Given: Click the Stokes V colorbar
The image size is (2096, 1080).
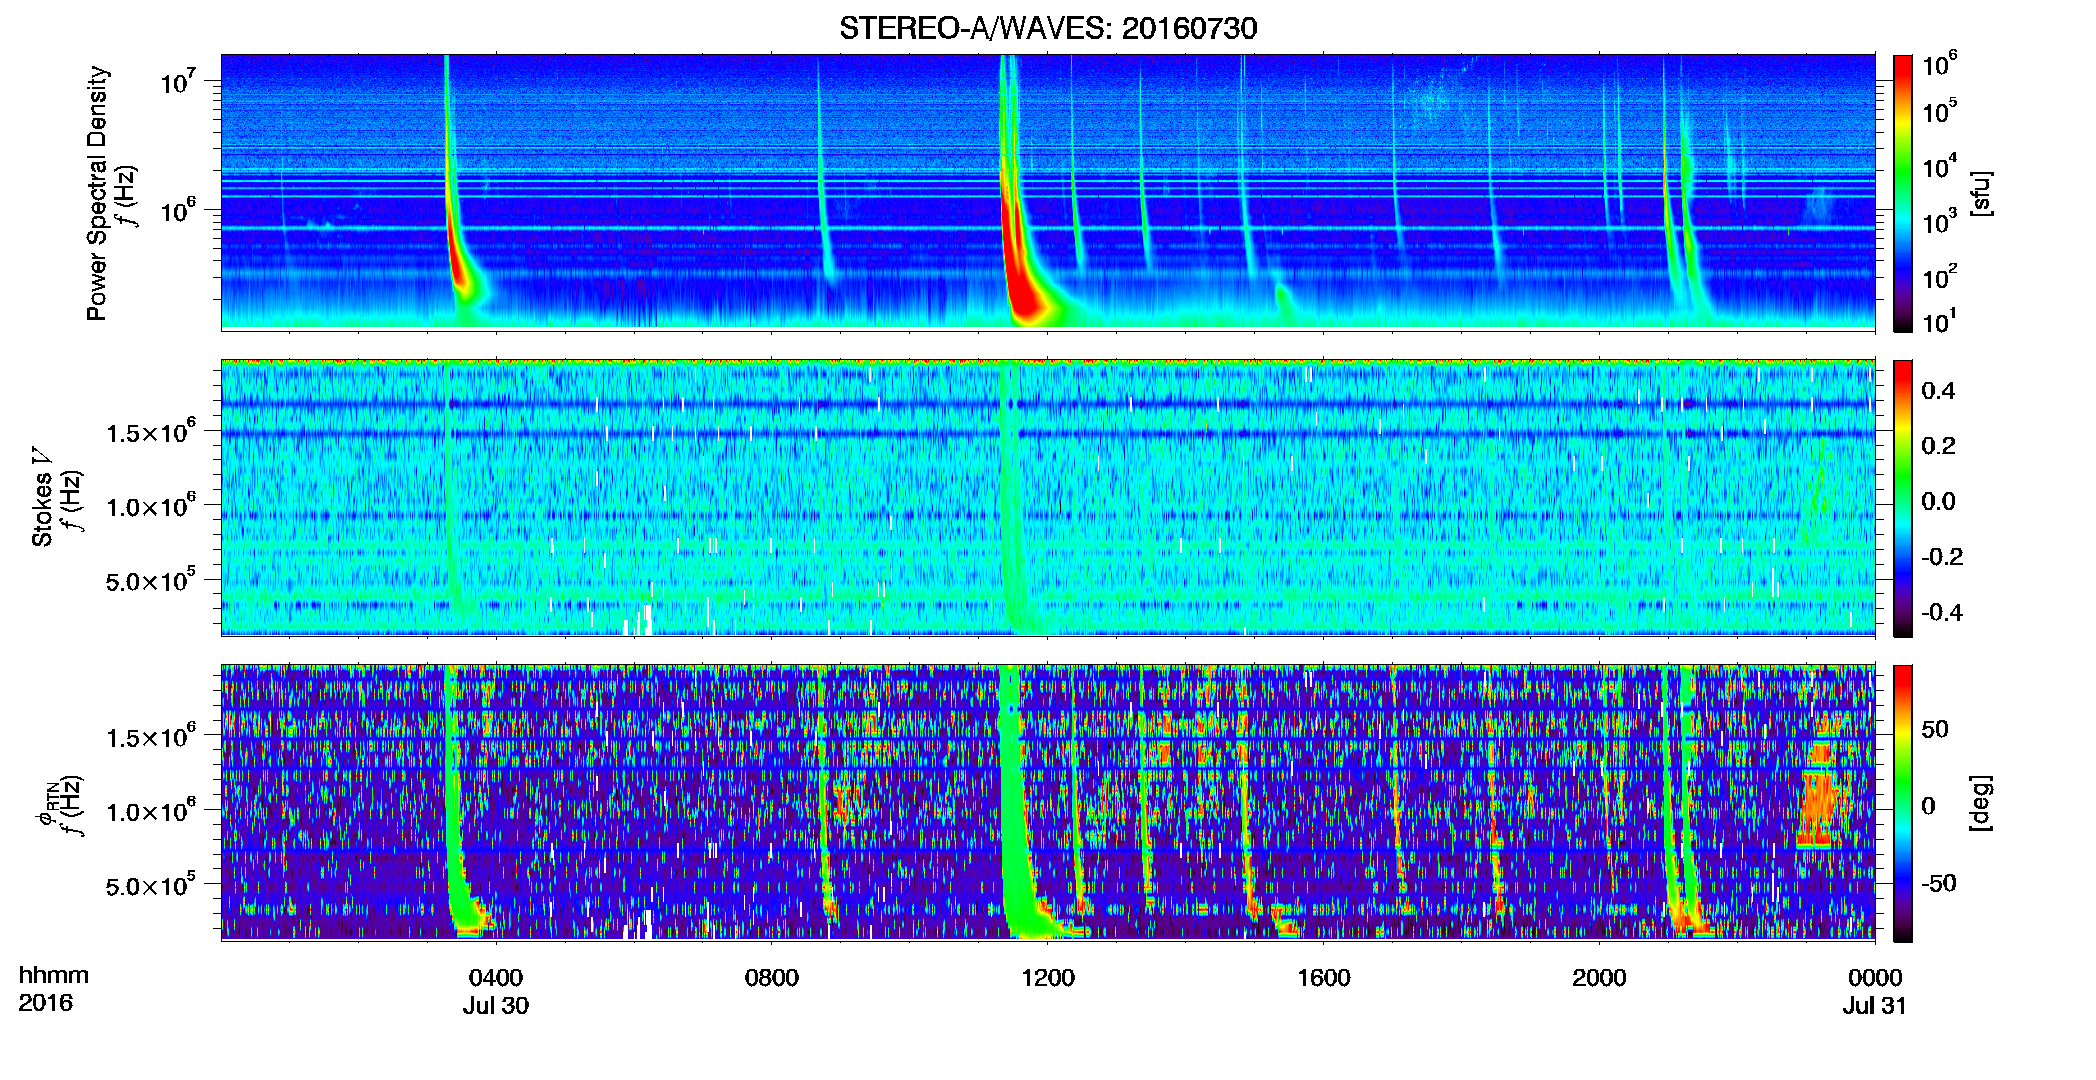Looking at the screenshot, I should [x=1903, y=498].
